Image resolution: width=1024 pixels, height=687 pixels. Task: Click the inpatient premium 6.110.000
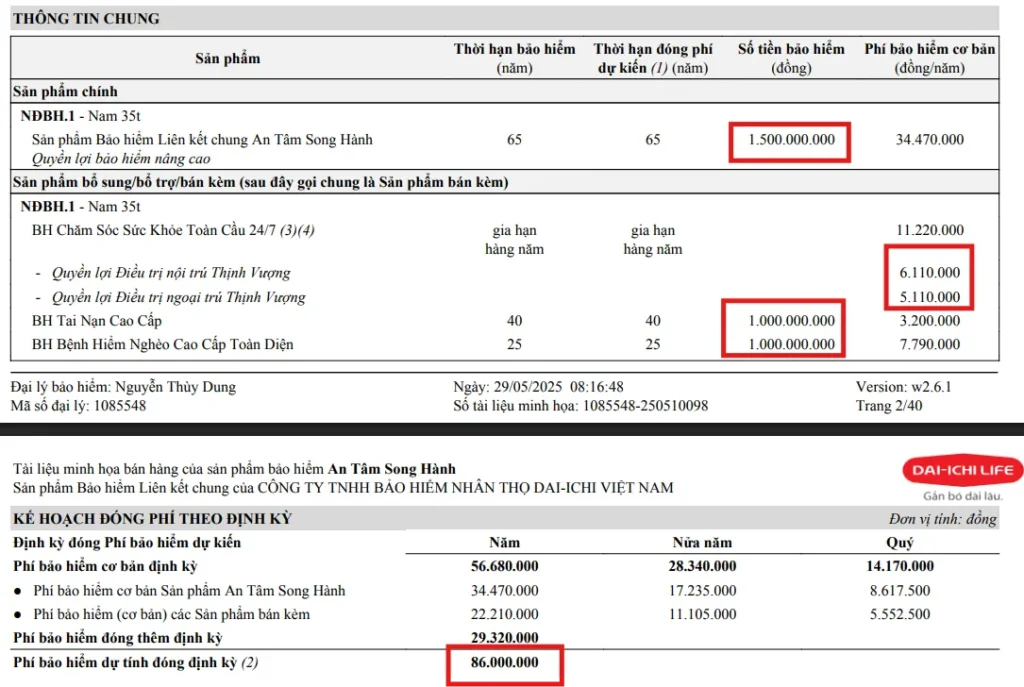[x=929, y=272]
